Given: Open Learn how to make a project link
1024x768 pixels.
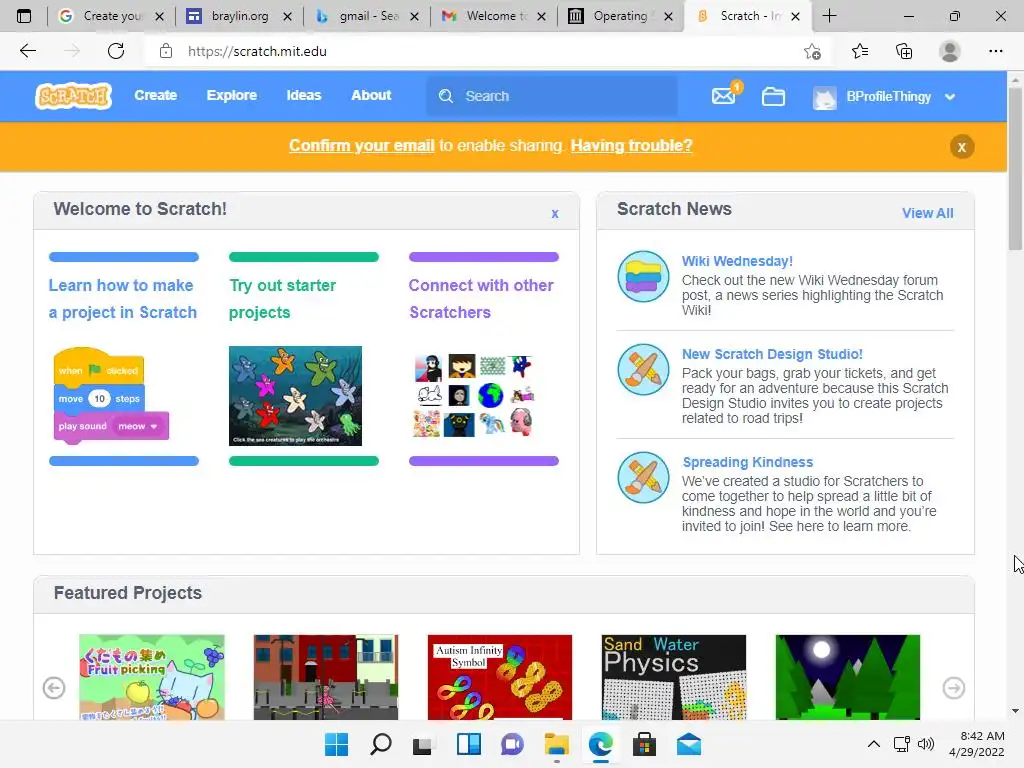Looking at the screenshot, I should point(123,298).
